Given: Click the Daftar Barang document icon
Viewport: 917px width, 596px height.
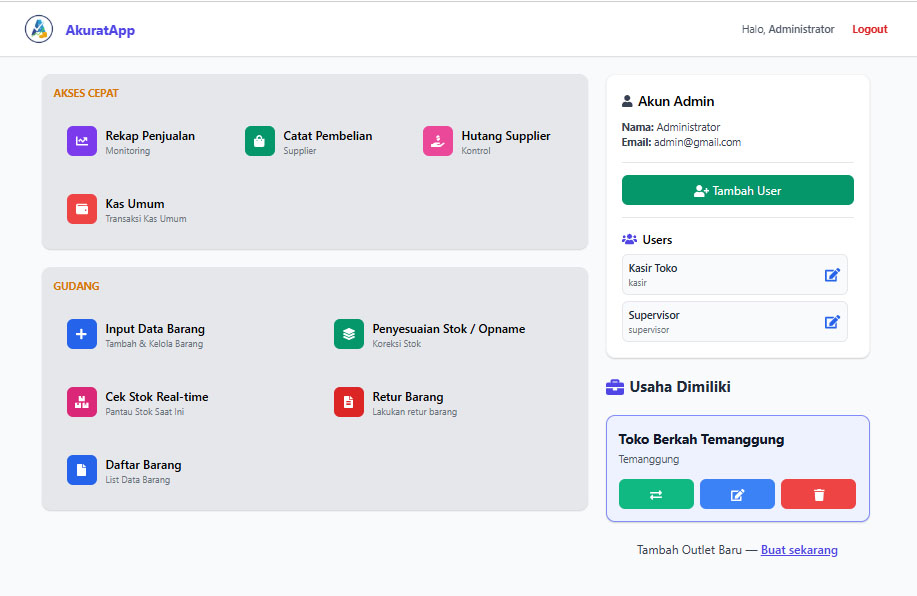Looking at the screenshot, I should point(82,470).
